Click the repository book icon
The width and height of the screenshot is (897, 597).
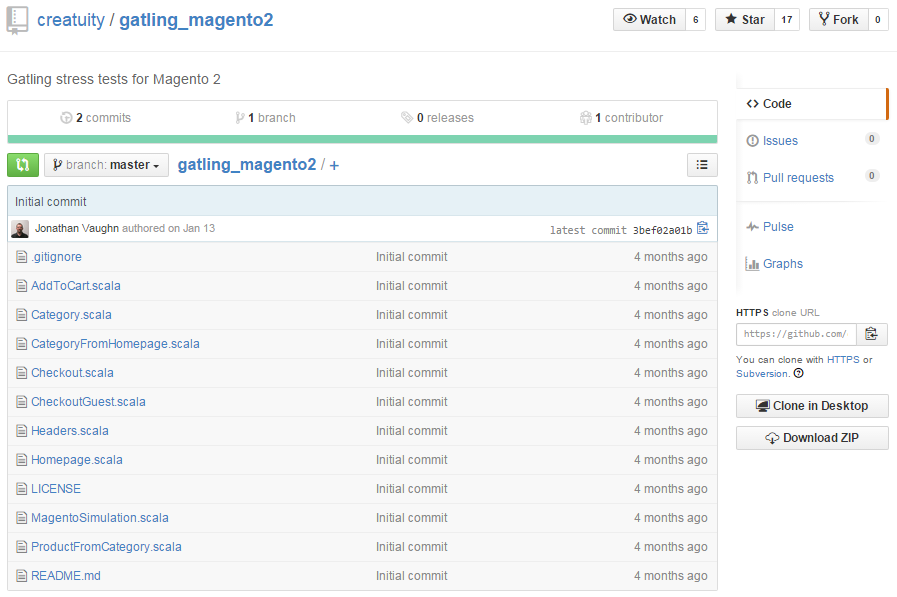[x=17, y=20]
